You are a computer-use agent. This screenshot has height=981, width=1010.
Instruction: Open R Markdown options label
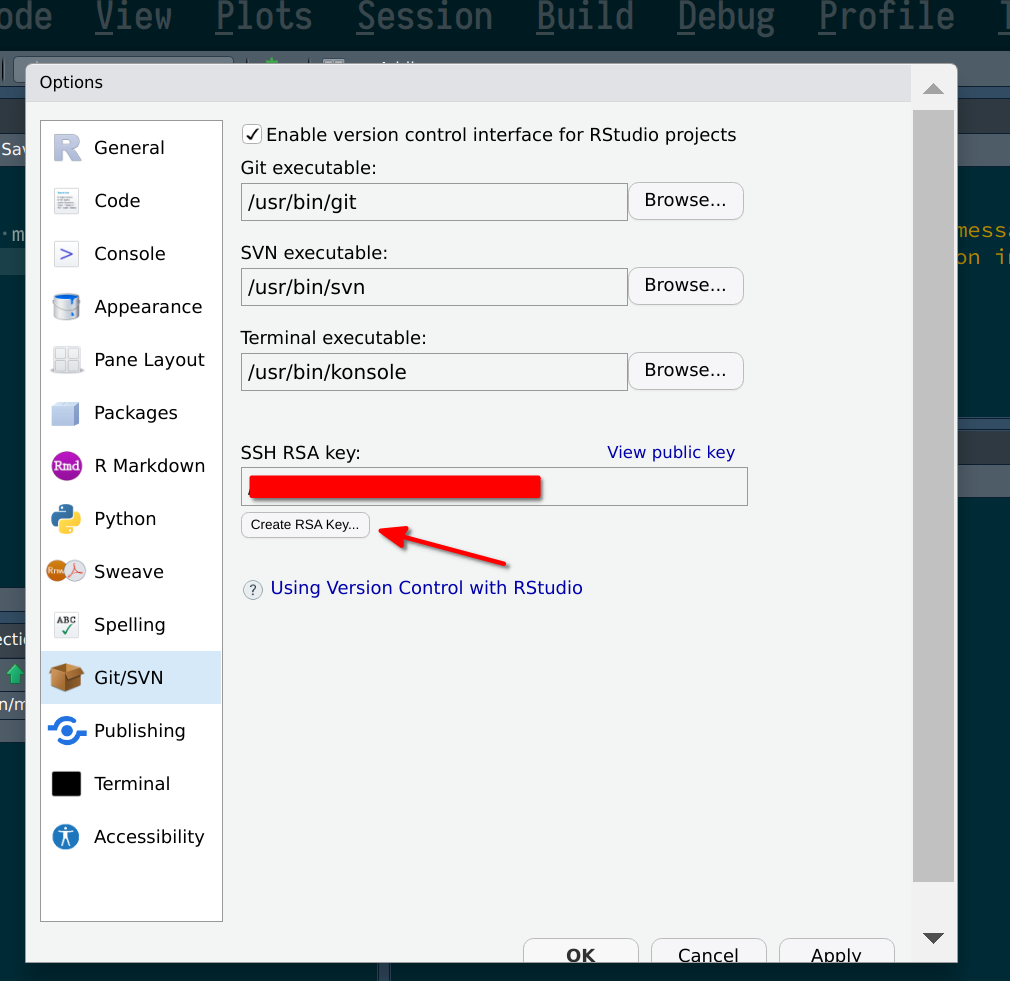(149, 466)
